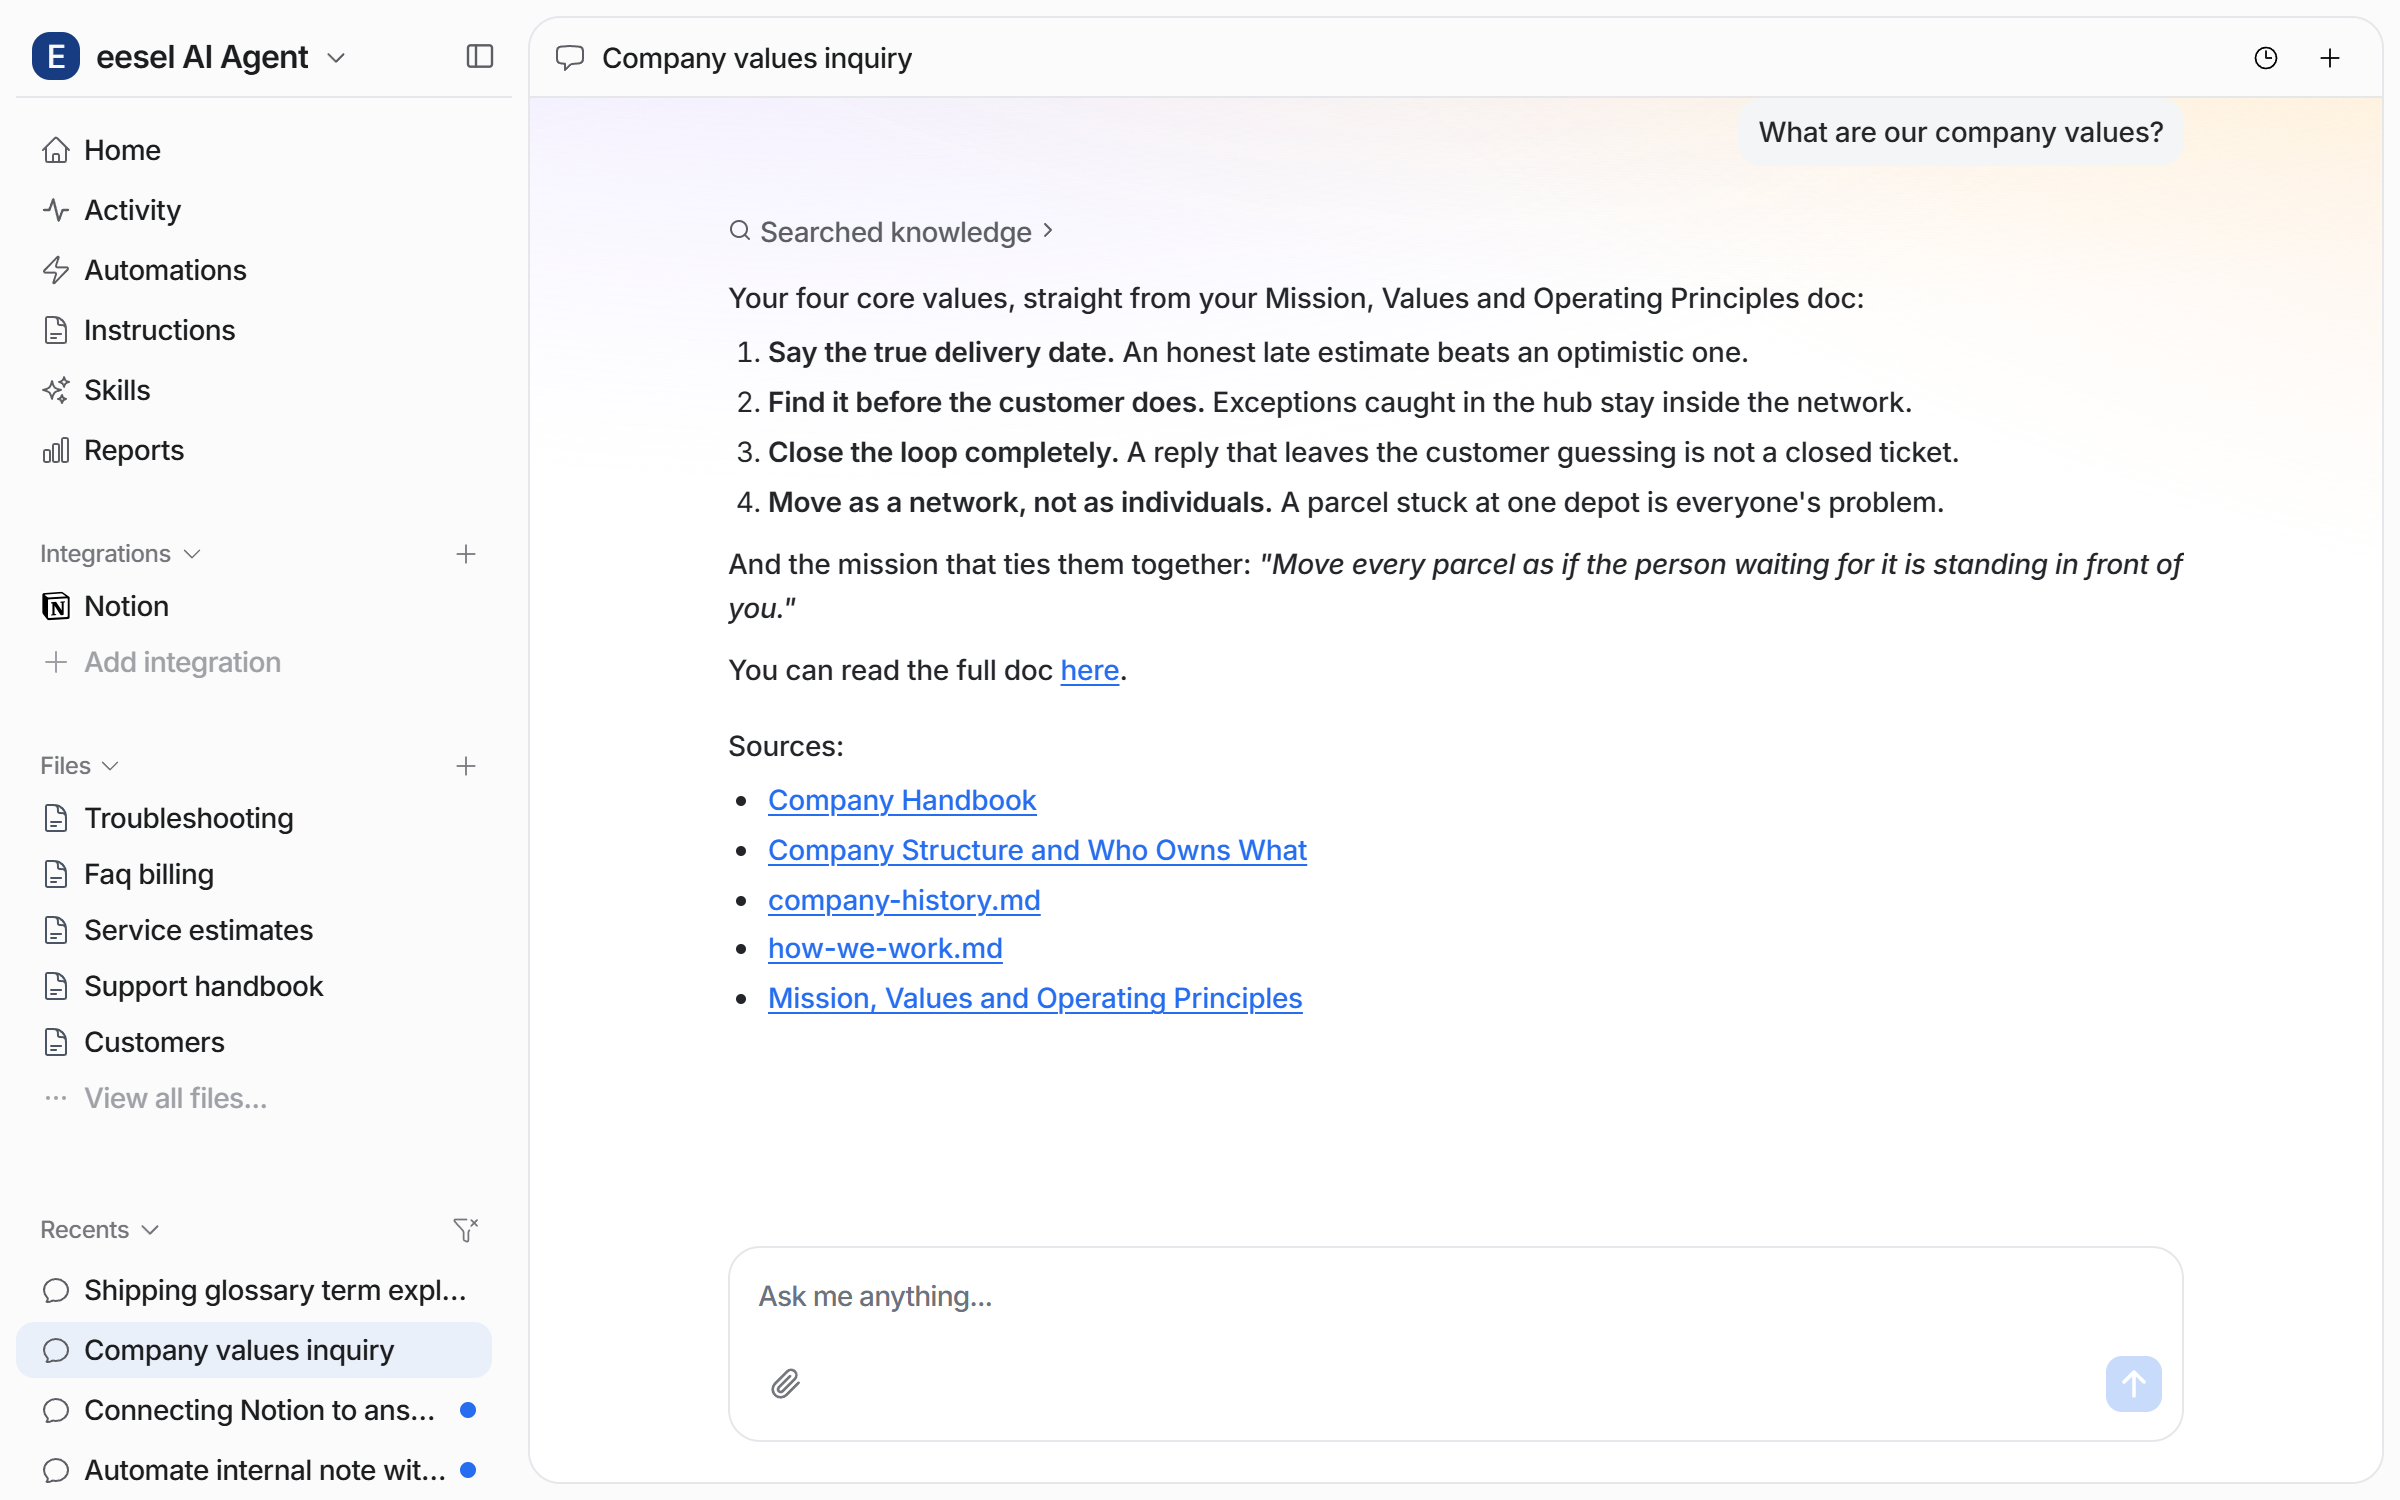Go to Home

click(254, 150)
